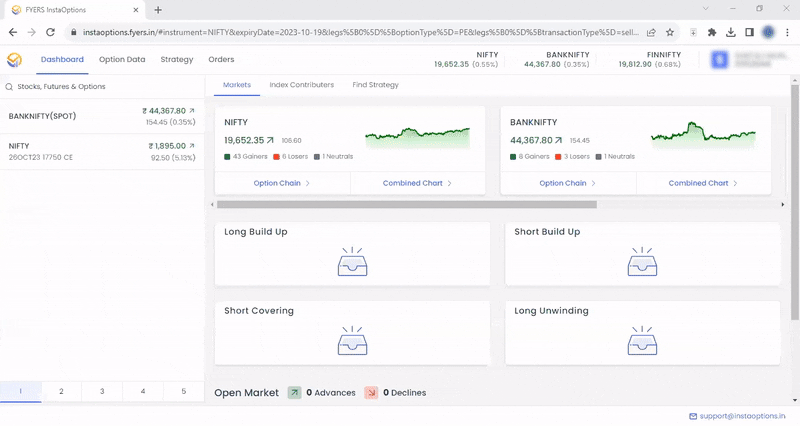Viewport: 800px width, 426px height.
Task: Switch to Index Contributers tab
Action: [x=302, y=85]
